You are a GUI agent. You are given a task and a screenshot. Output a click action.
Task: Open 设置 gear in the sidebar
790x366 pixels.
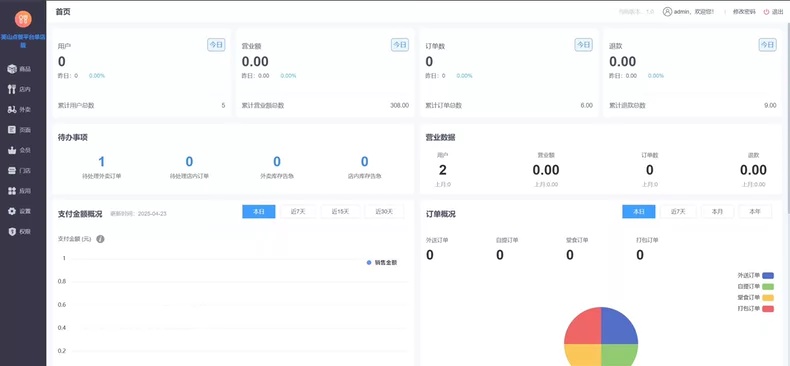click(x=20, y=211)
